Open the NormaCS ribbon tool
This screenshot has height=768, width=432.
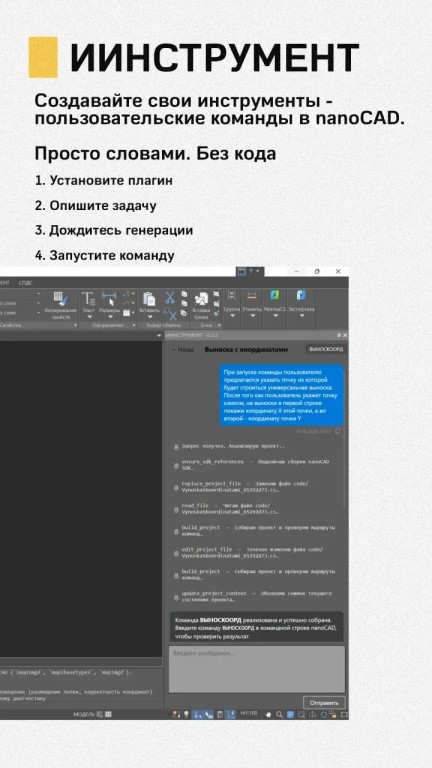[x=274, y=305]
